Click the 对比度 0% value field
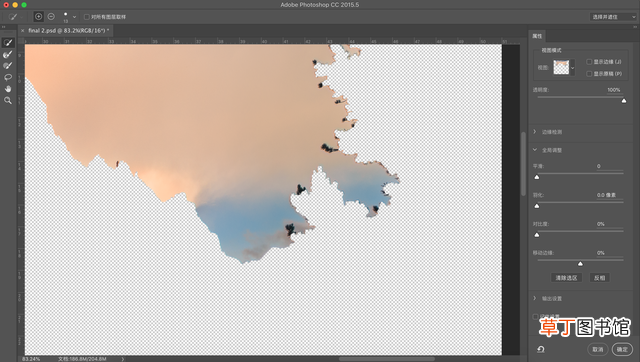This screenshot has width=640, height=362. 609,224
